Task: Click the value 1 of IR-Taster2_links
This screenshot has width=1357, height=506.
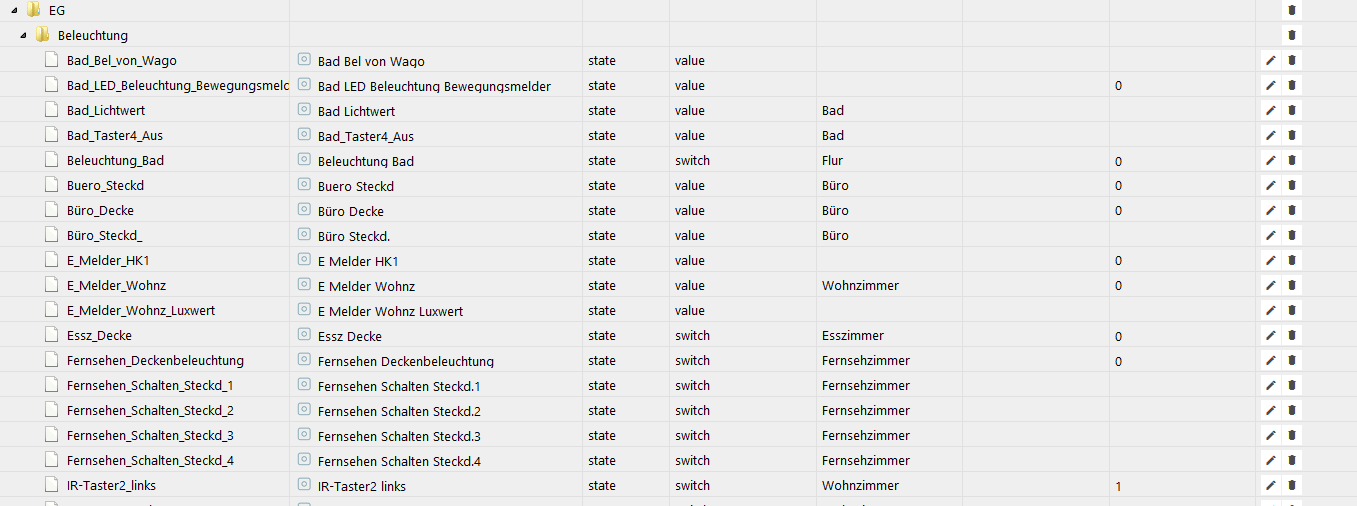Action: point(1118,486)
